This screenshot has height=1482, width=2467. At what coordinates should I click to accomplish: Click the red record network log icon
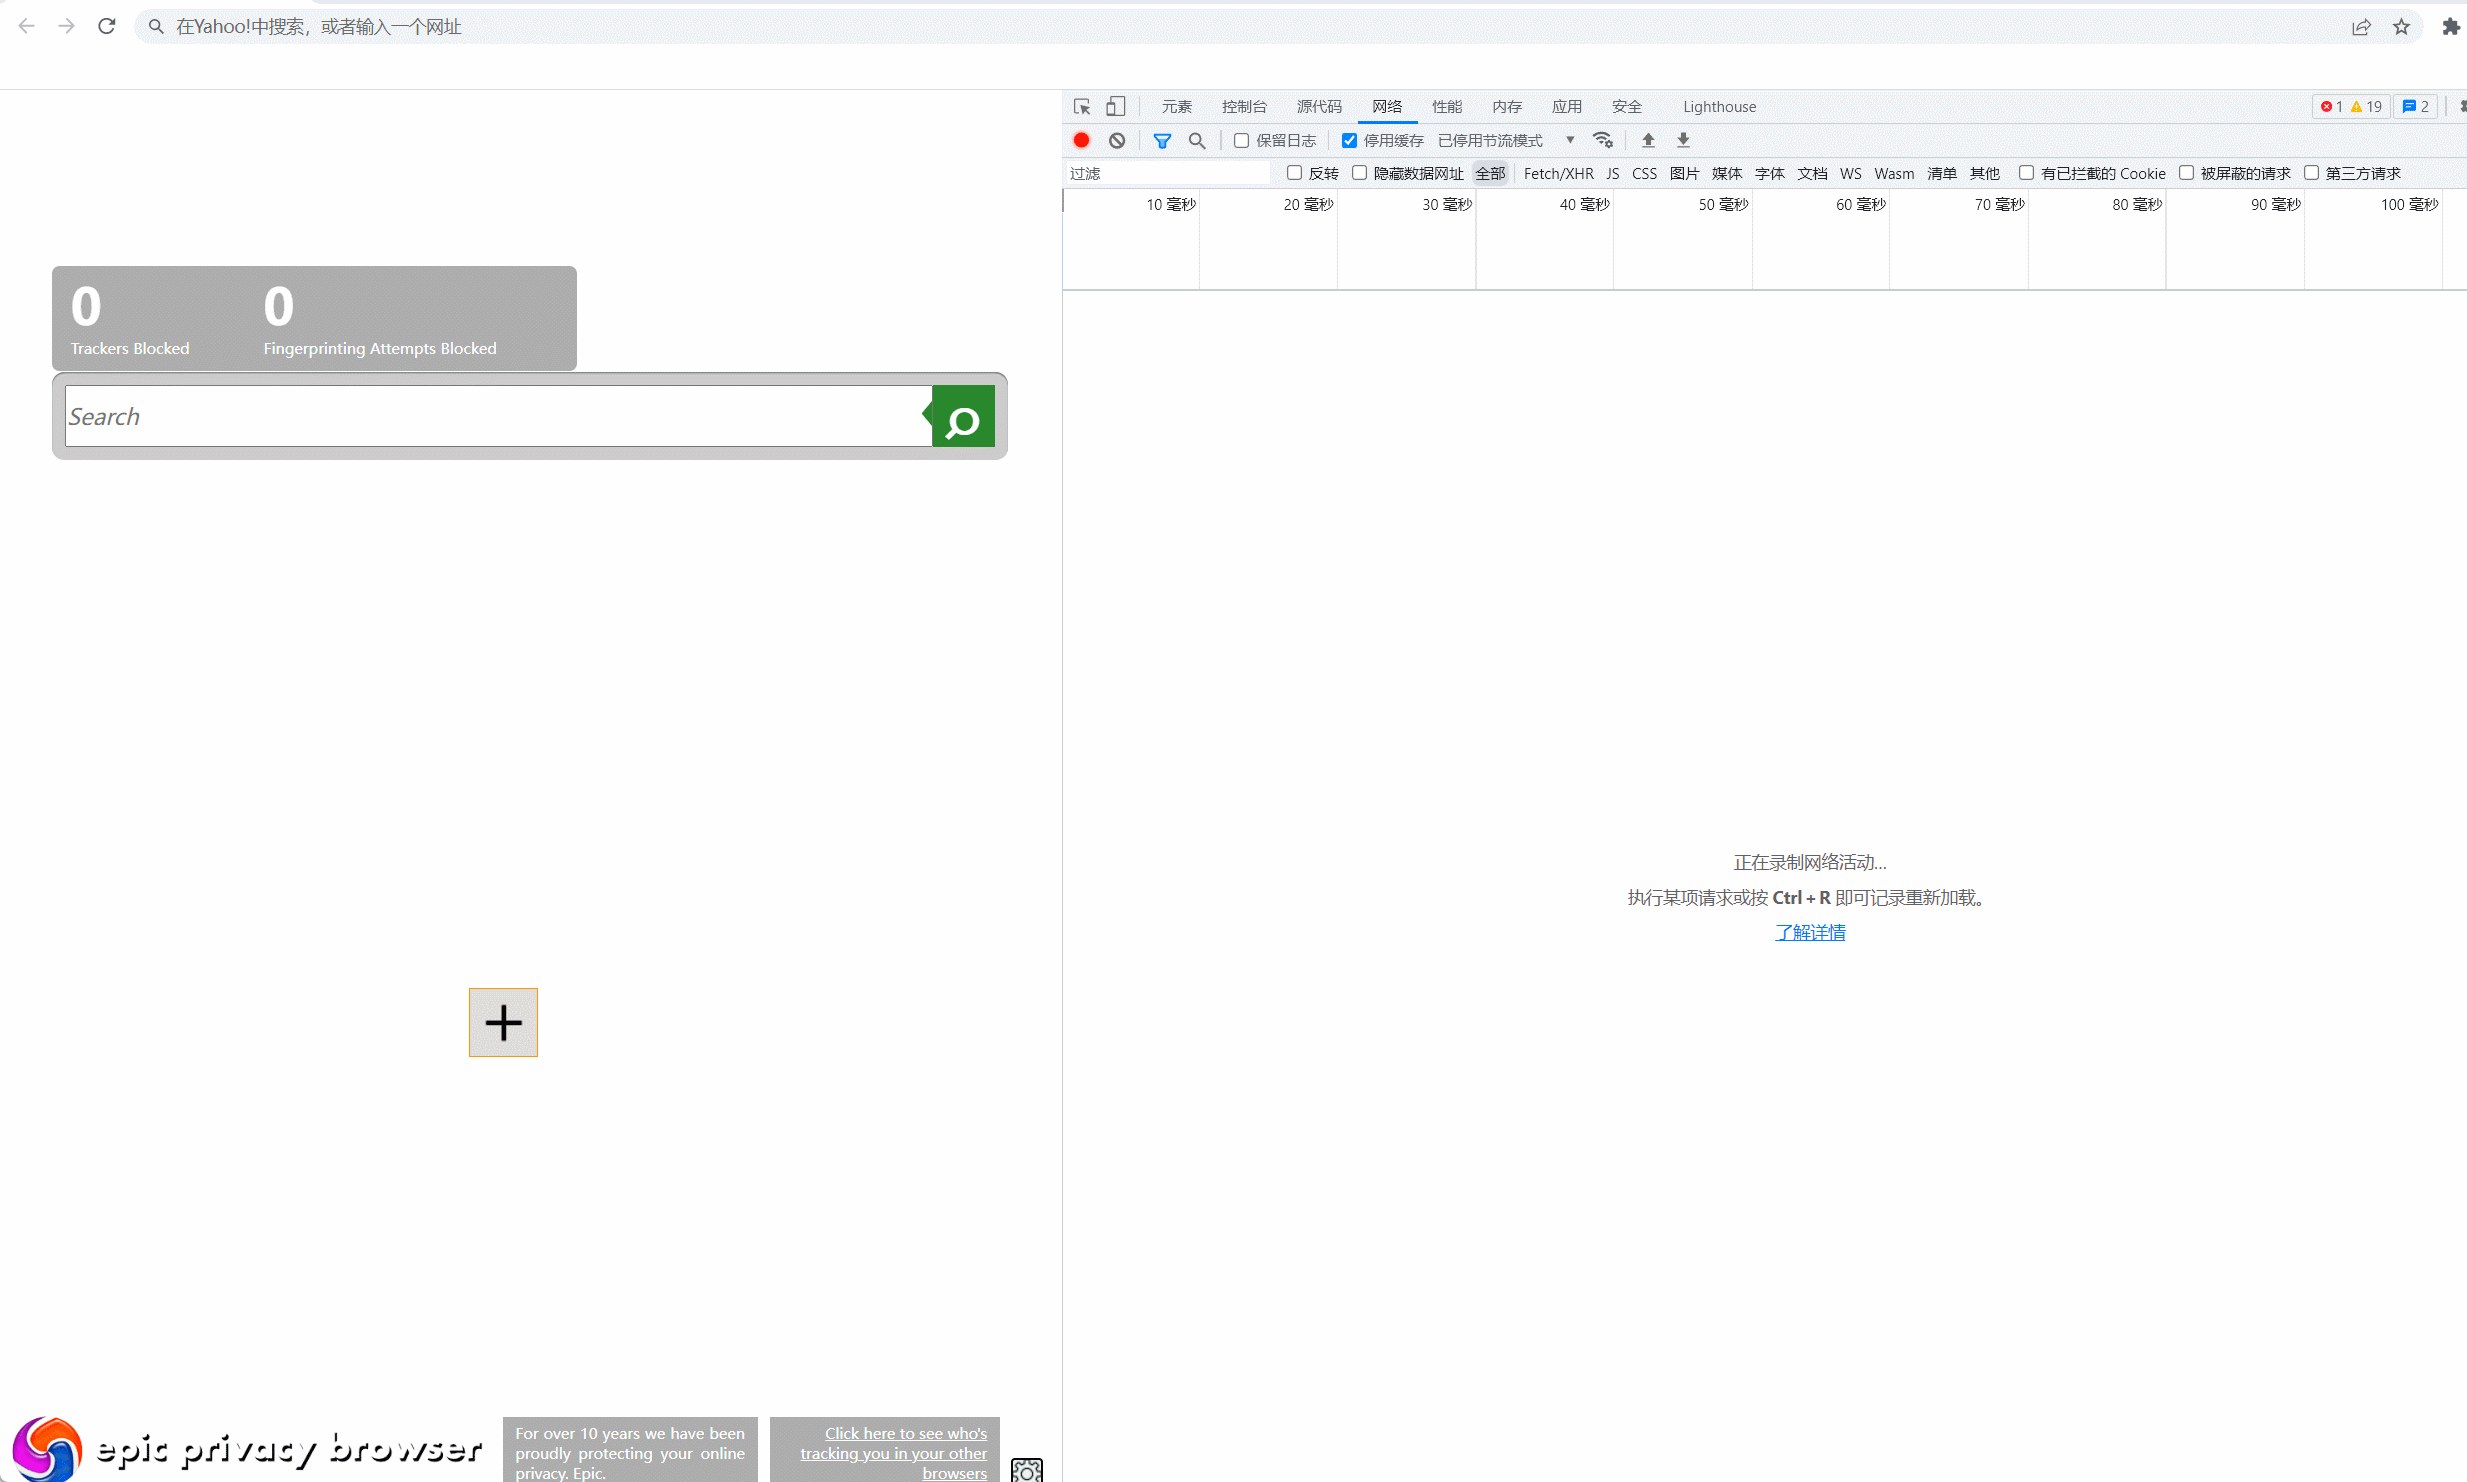[1081, 140]
